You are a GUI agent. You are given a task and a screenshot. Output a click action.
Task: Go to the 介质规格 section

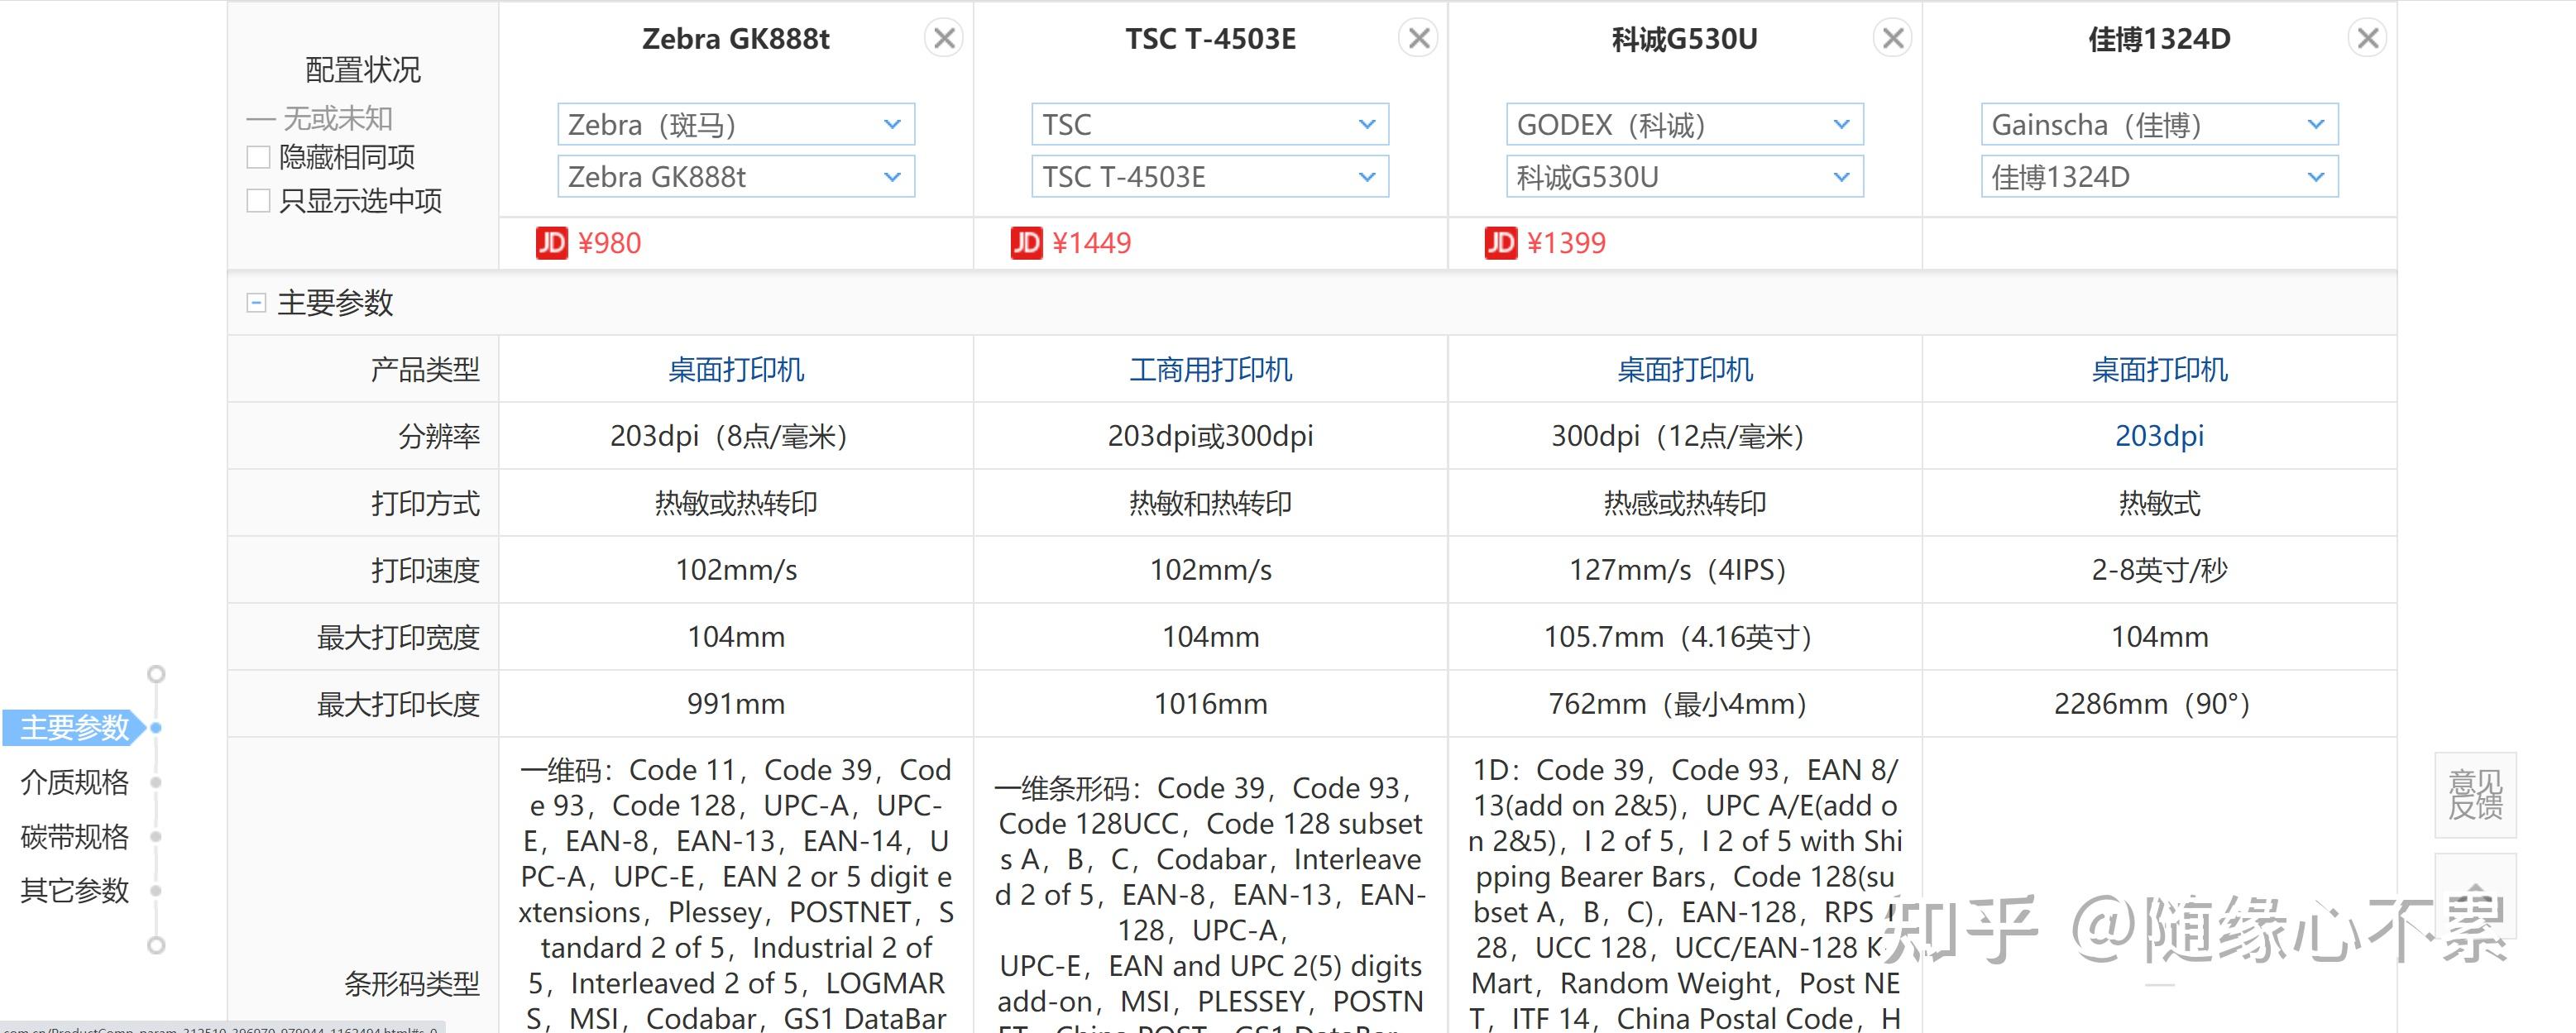(x=73, y=783)
